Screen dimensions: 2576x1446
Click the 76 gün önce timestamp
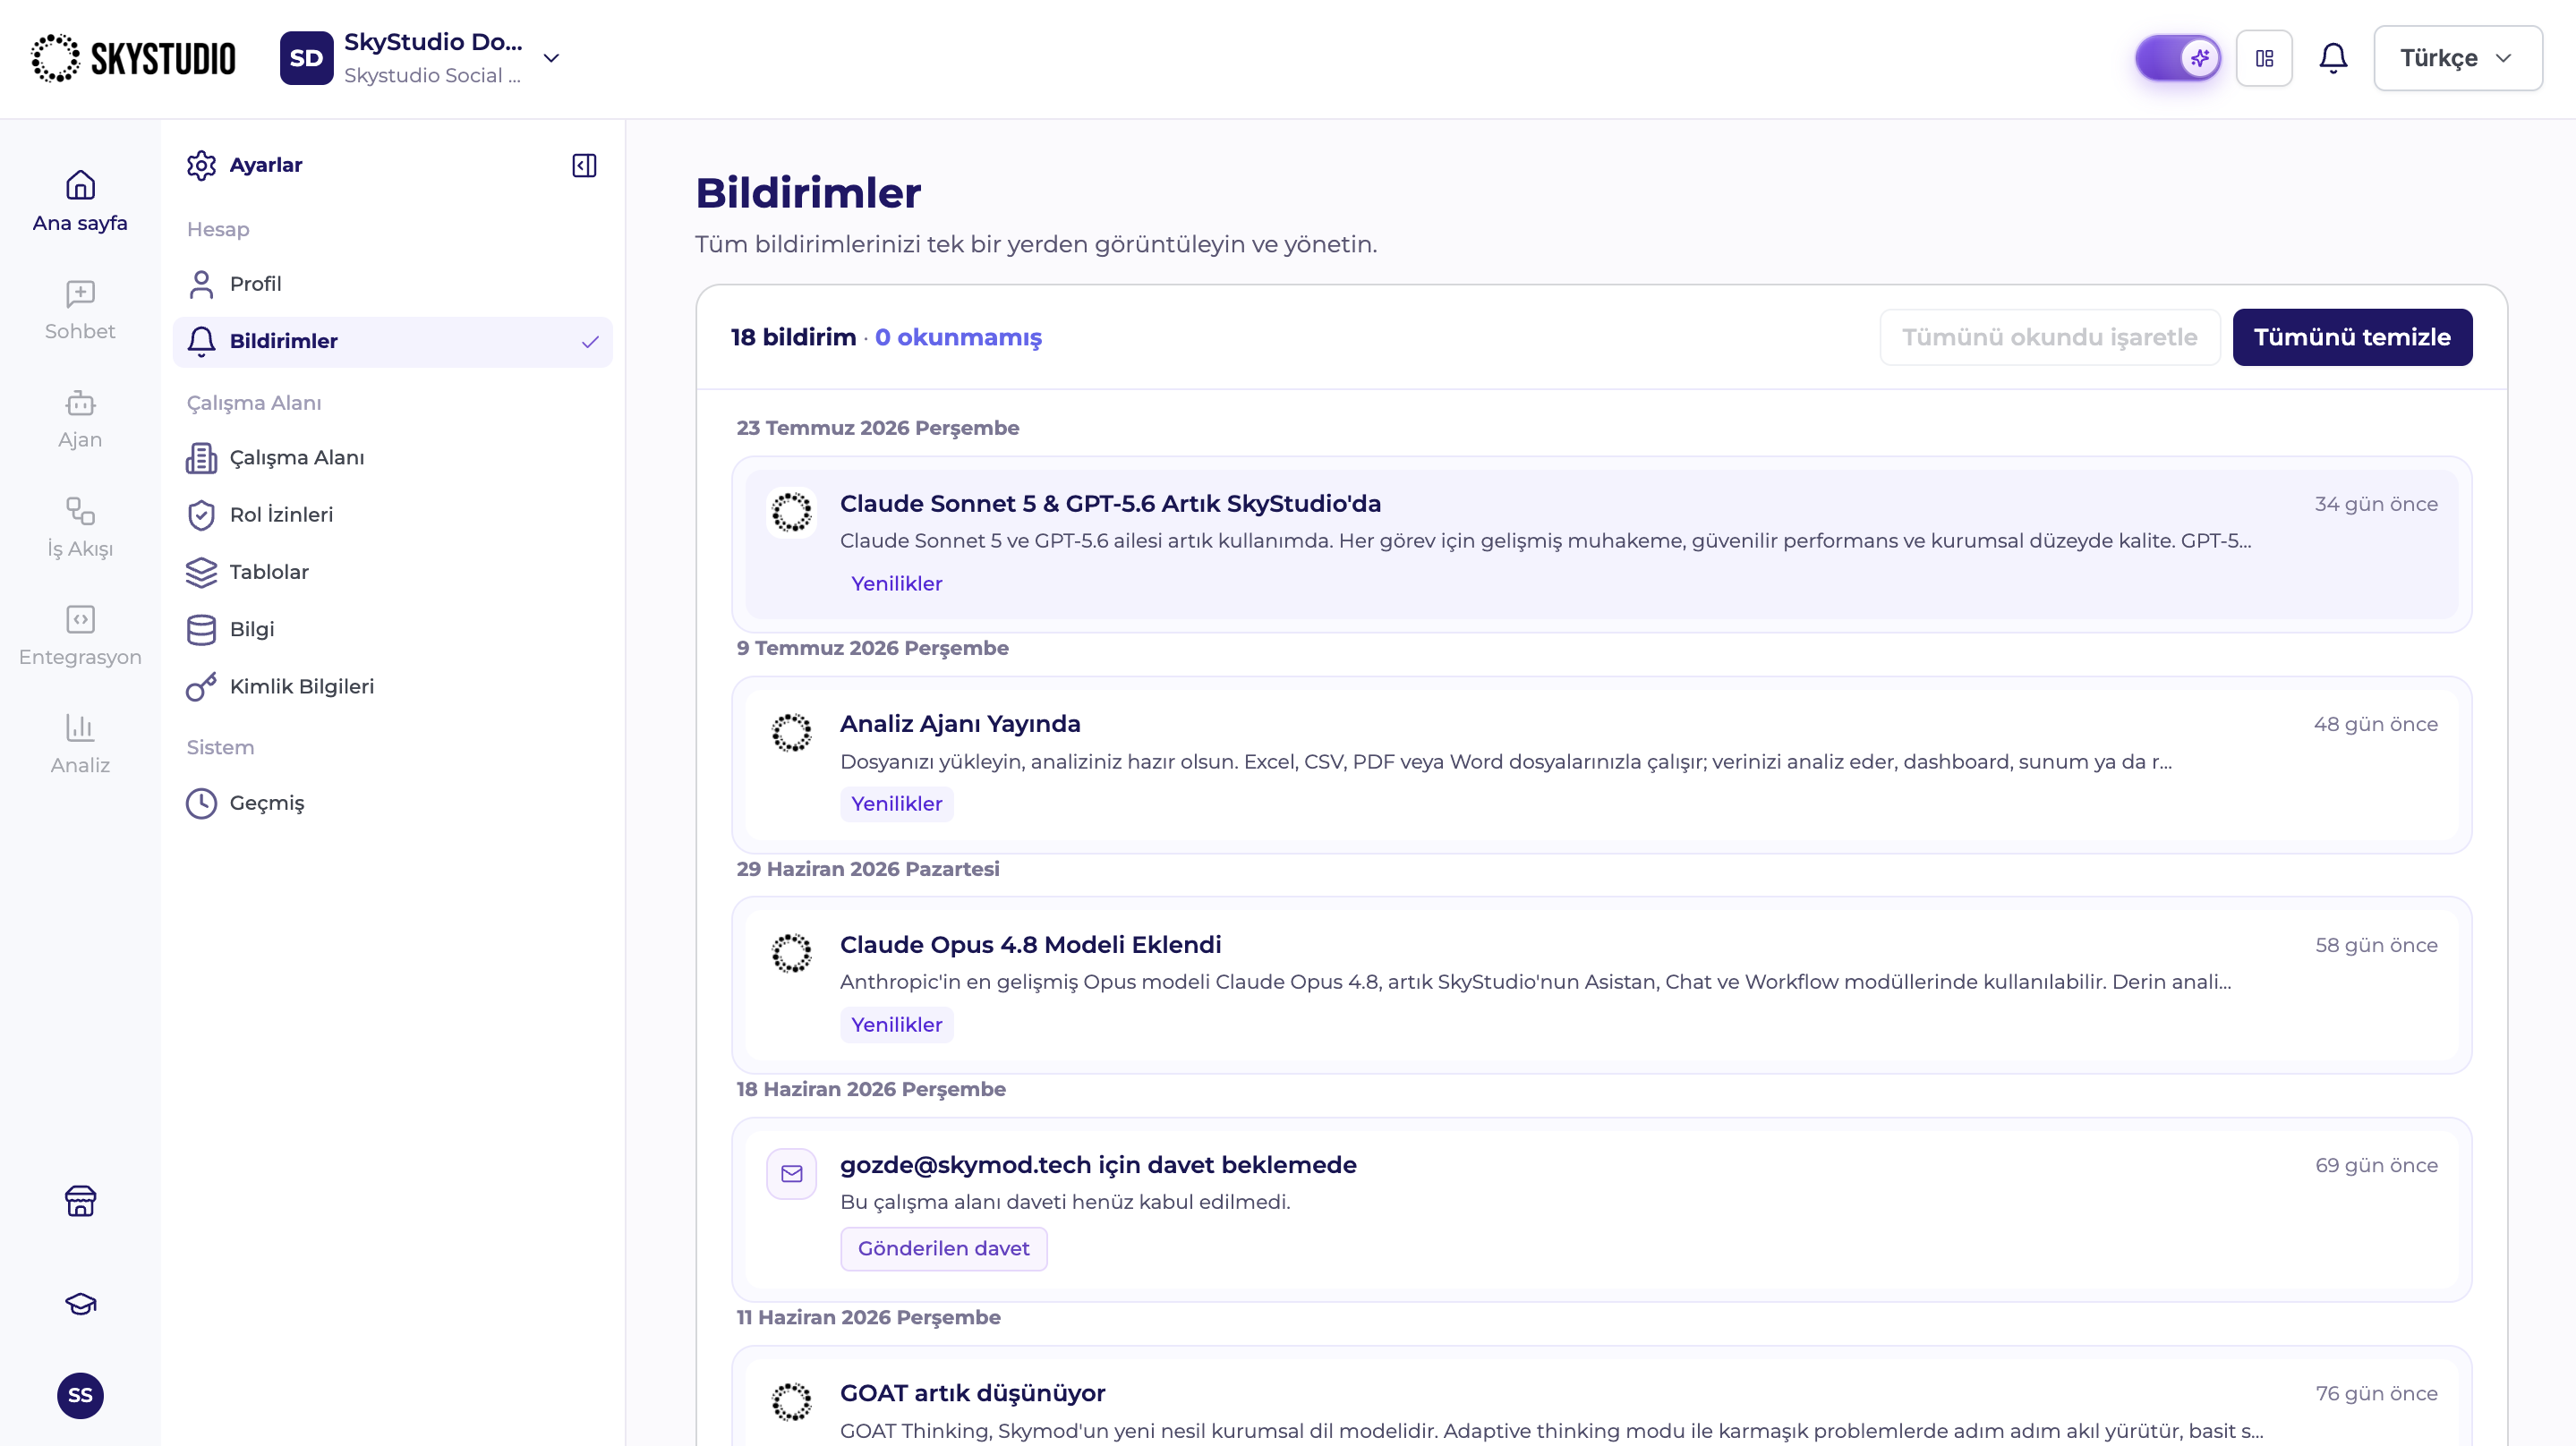coord(2376,1393)
